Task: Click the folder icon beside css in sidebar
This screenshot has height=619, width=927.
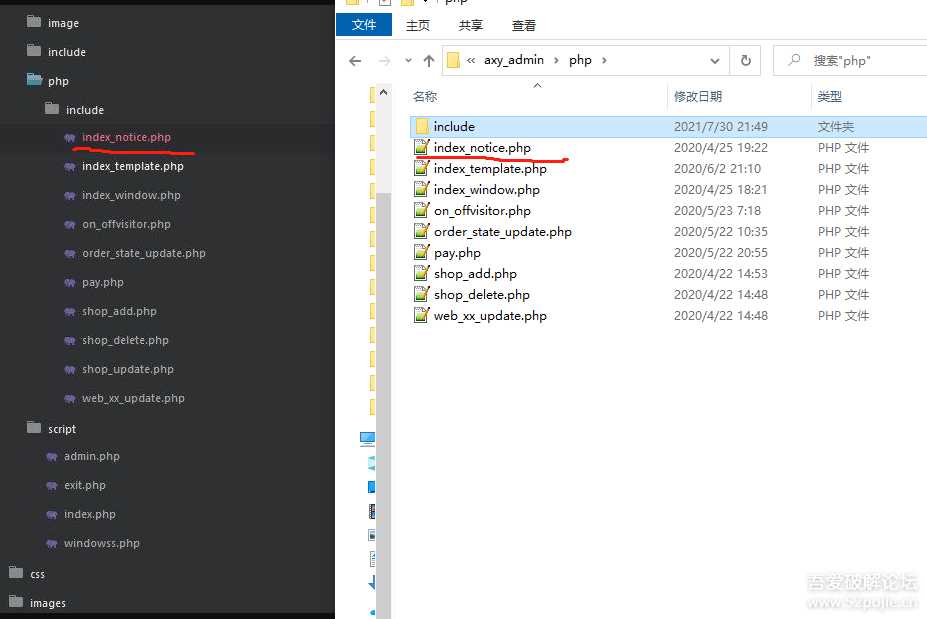Action: (x=16, y=574)
